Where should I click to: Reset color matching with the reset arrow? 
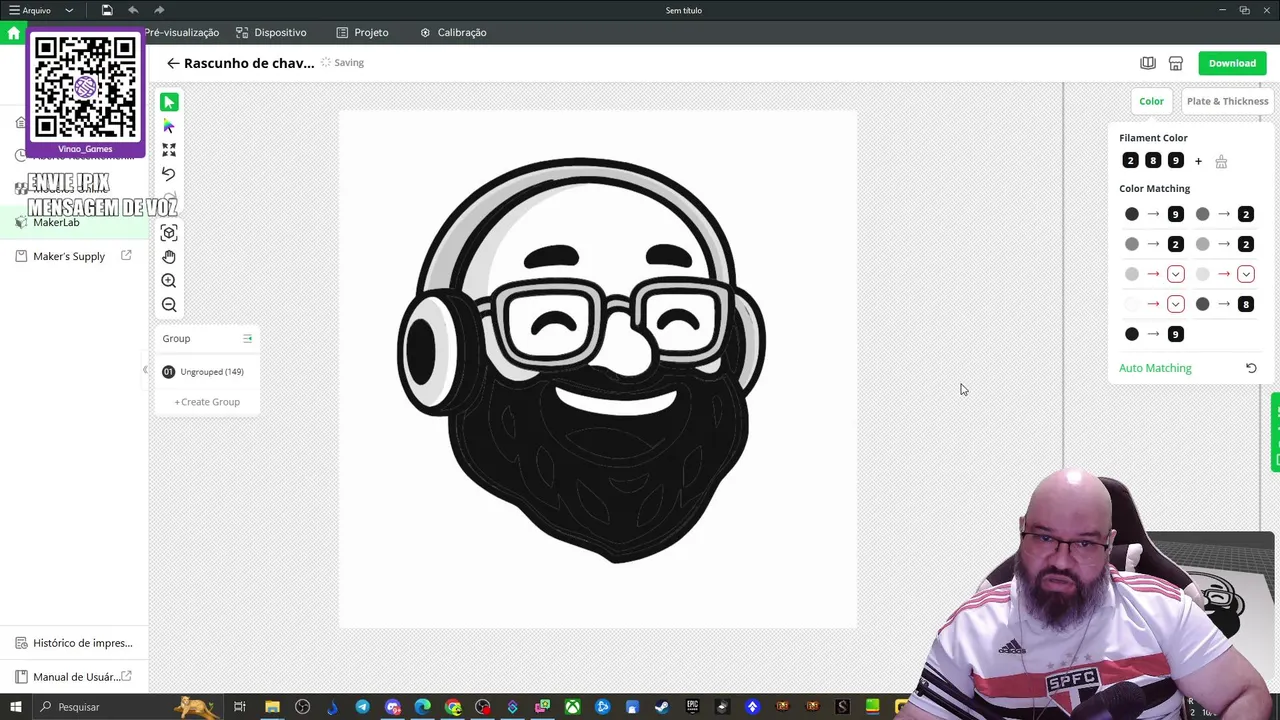[1251, 368]
